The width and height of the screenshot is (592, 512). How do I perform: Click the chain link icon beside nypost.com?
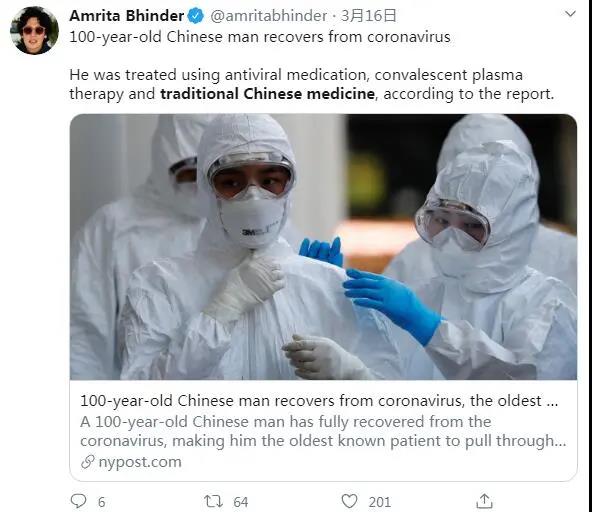[x=88, y=462]
